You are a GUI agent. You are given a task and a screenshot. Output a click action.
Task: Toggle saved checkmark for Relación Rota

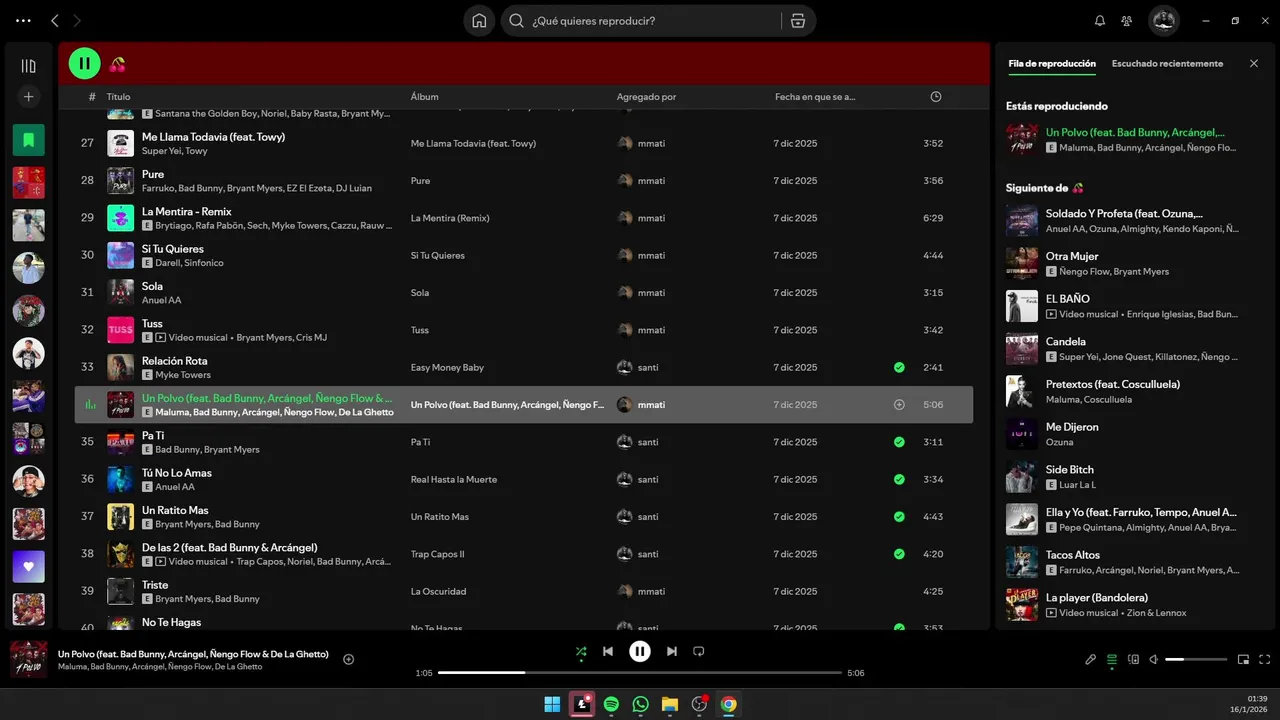coord(899,367)
